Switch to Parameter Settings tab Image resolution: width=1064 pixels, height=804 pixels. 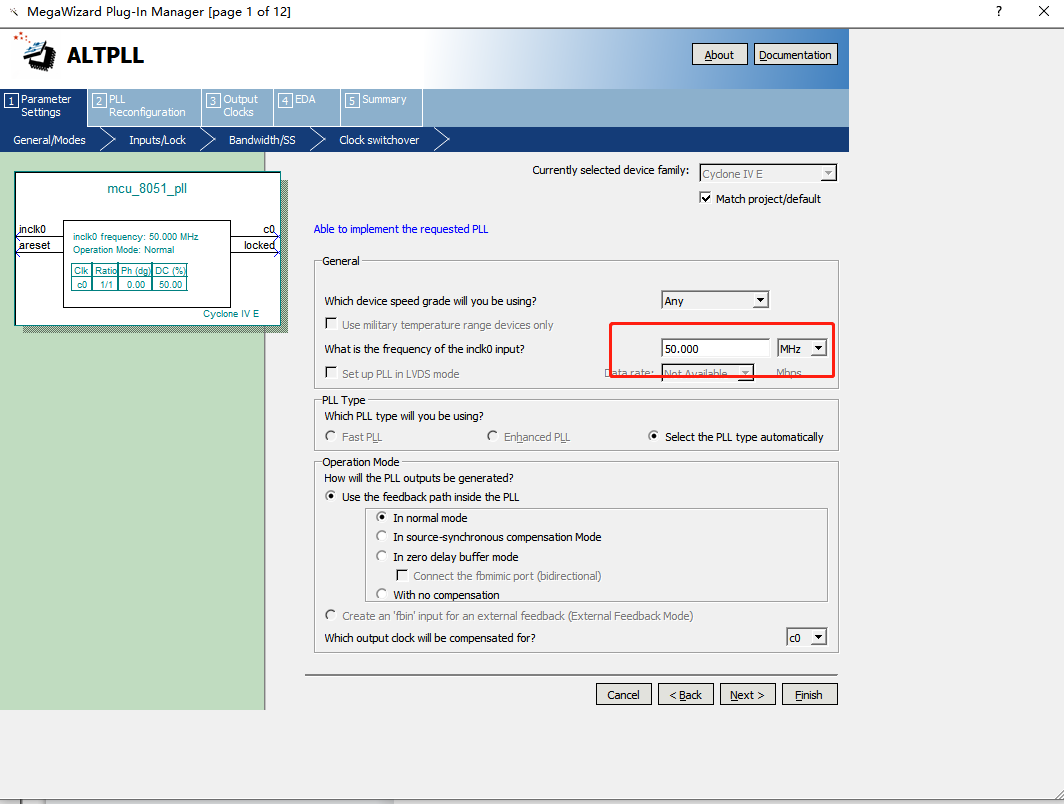[44, 107]
